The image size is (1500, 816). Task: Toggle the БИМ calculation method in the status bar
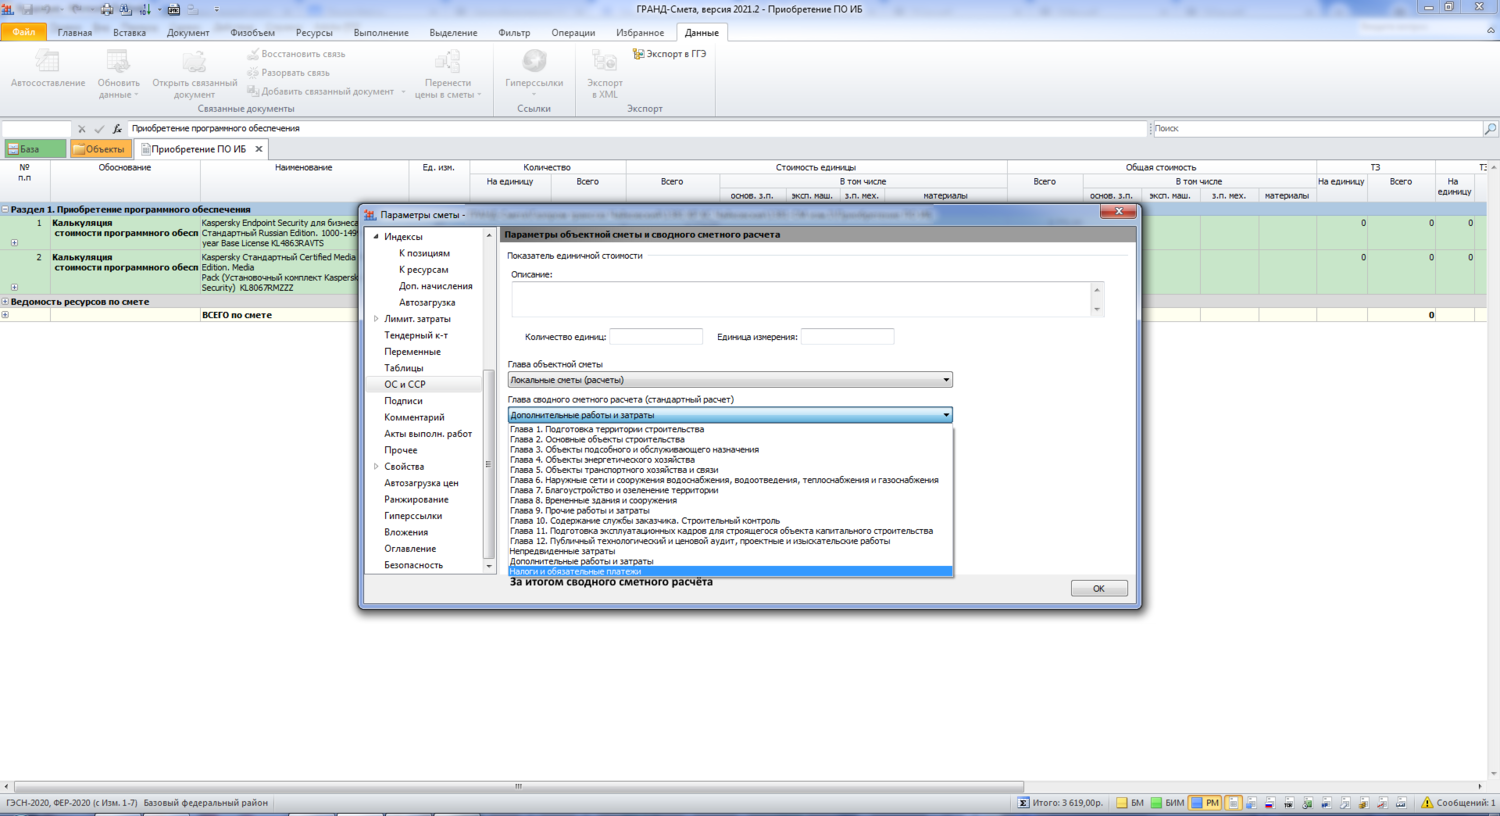[x=1167, y=803]
